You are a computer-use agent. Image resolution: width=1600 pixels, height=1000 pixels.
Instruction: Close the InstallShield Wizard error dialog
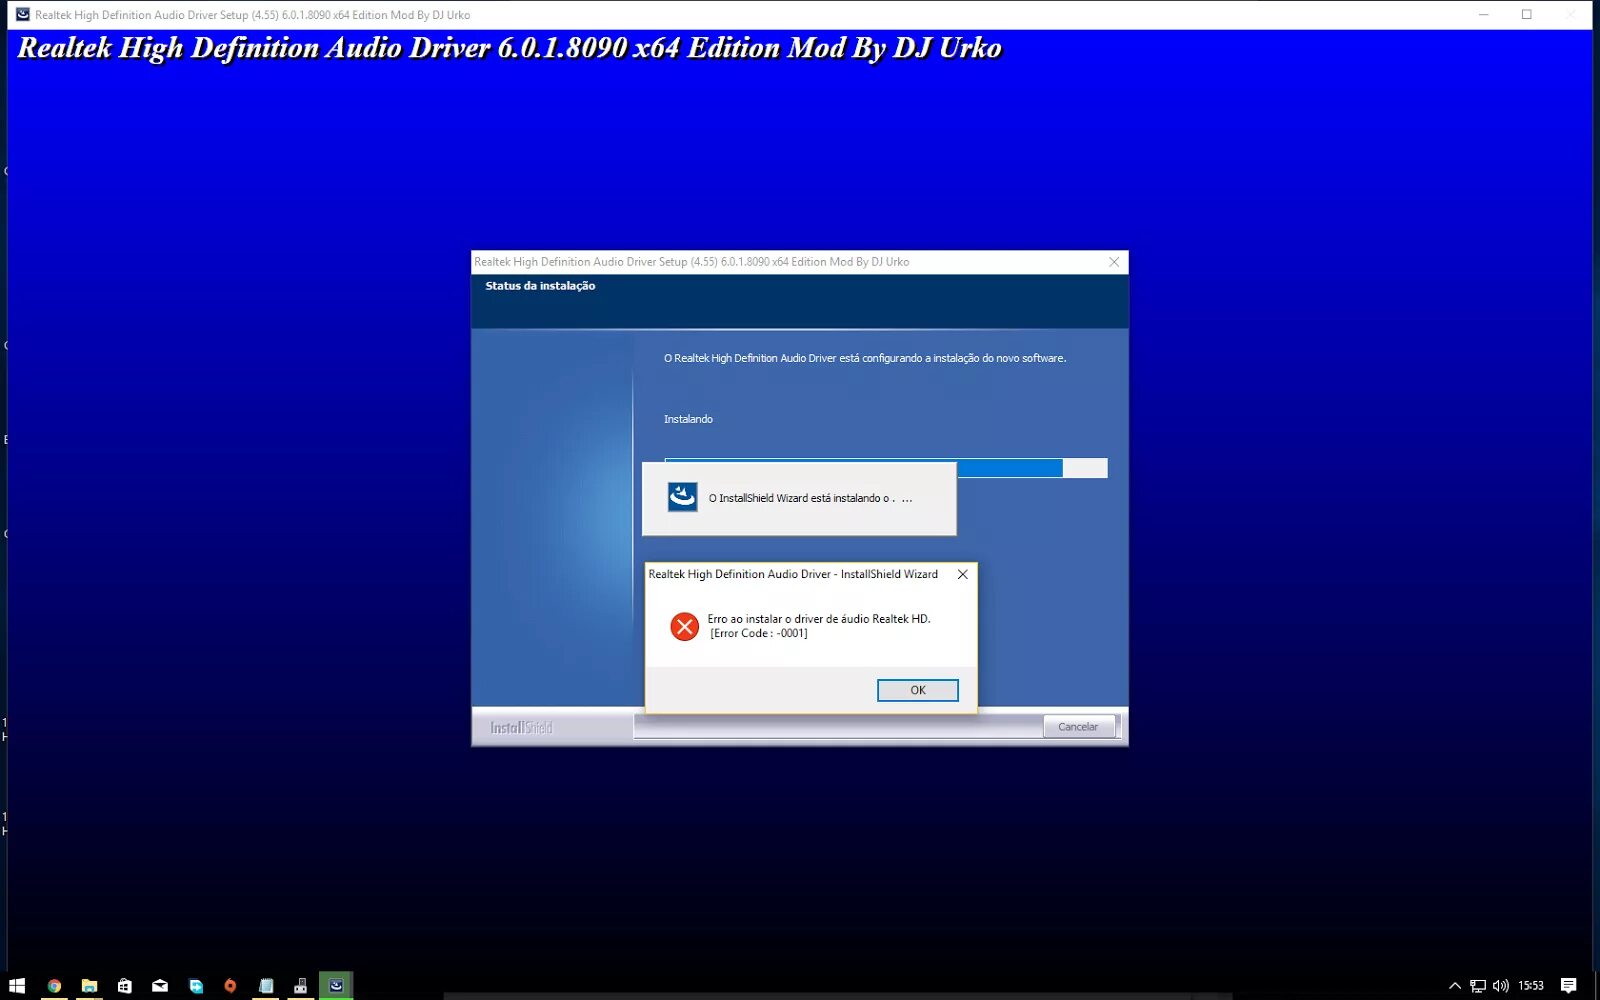pos(962,574)
